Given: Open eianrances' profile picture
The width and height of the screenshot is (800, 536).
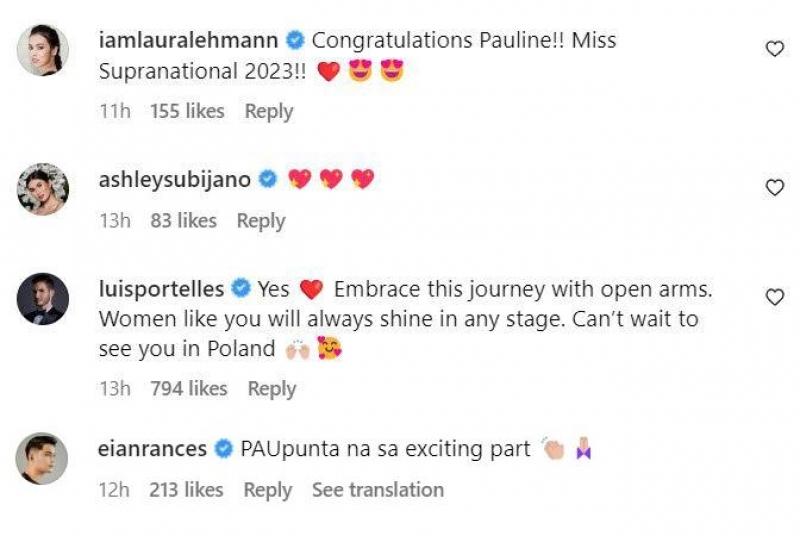Looking at the screenshot, I should [x=43, y=459].
